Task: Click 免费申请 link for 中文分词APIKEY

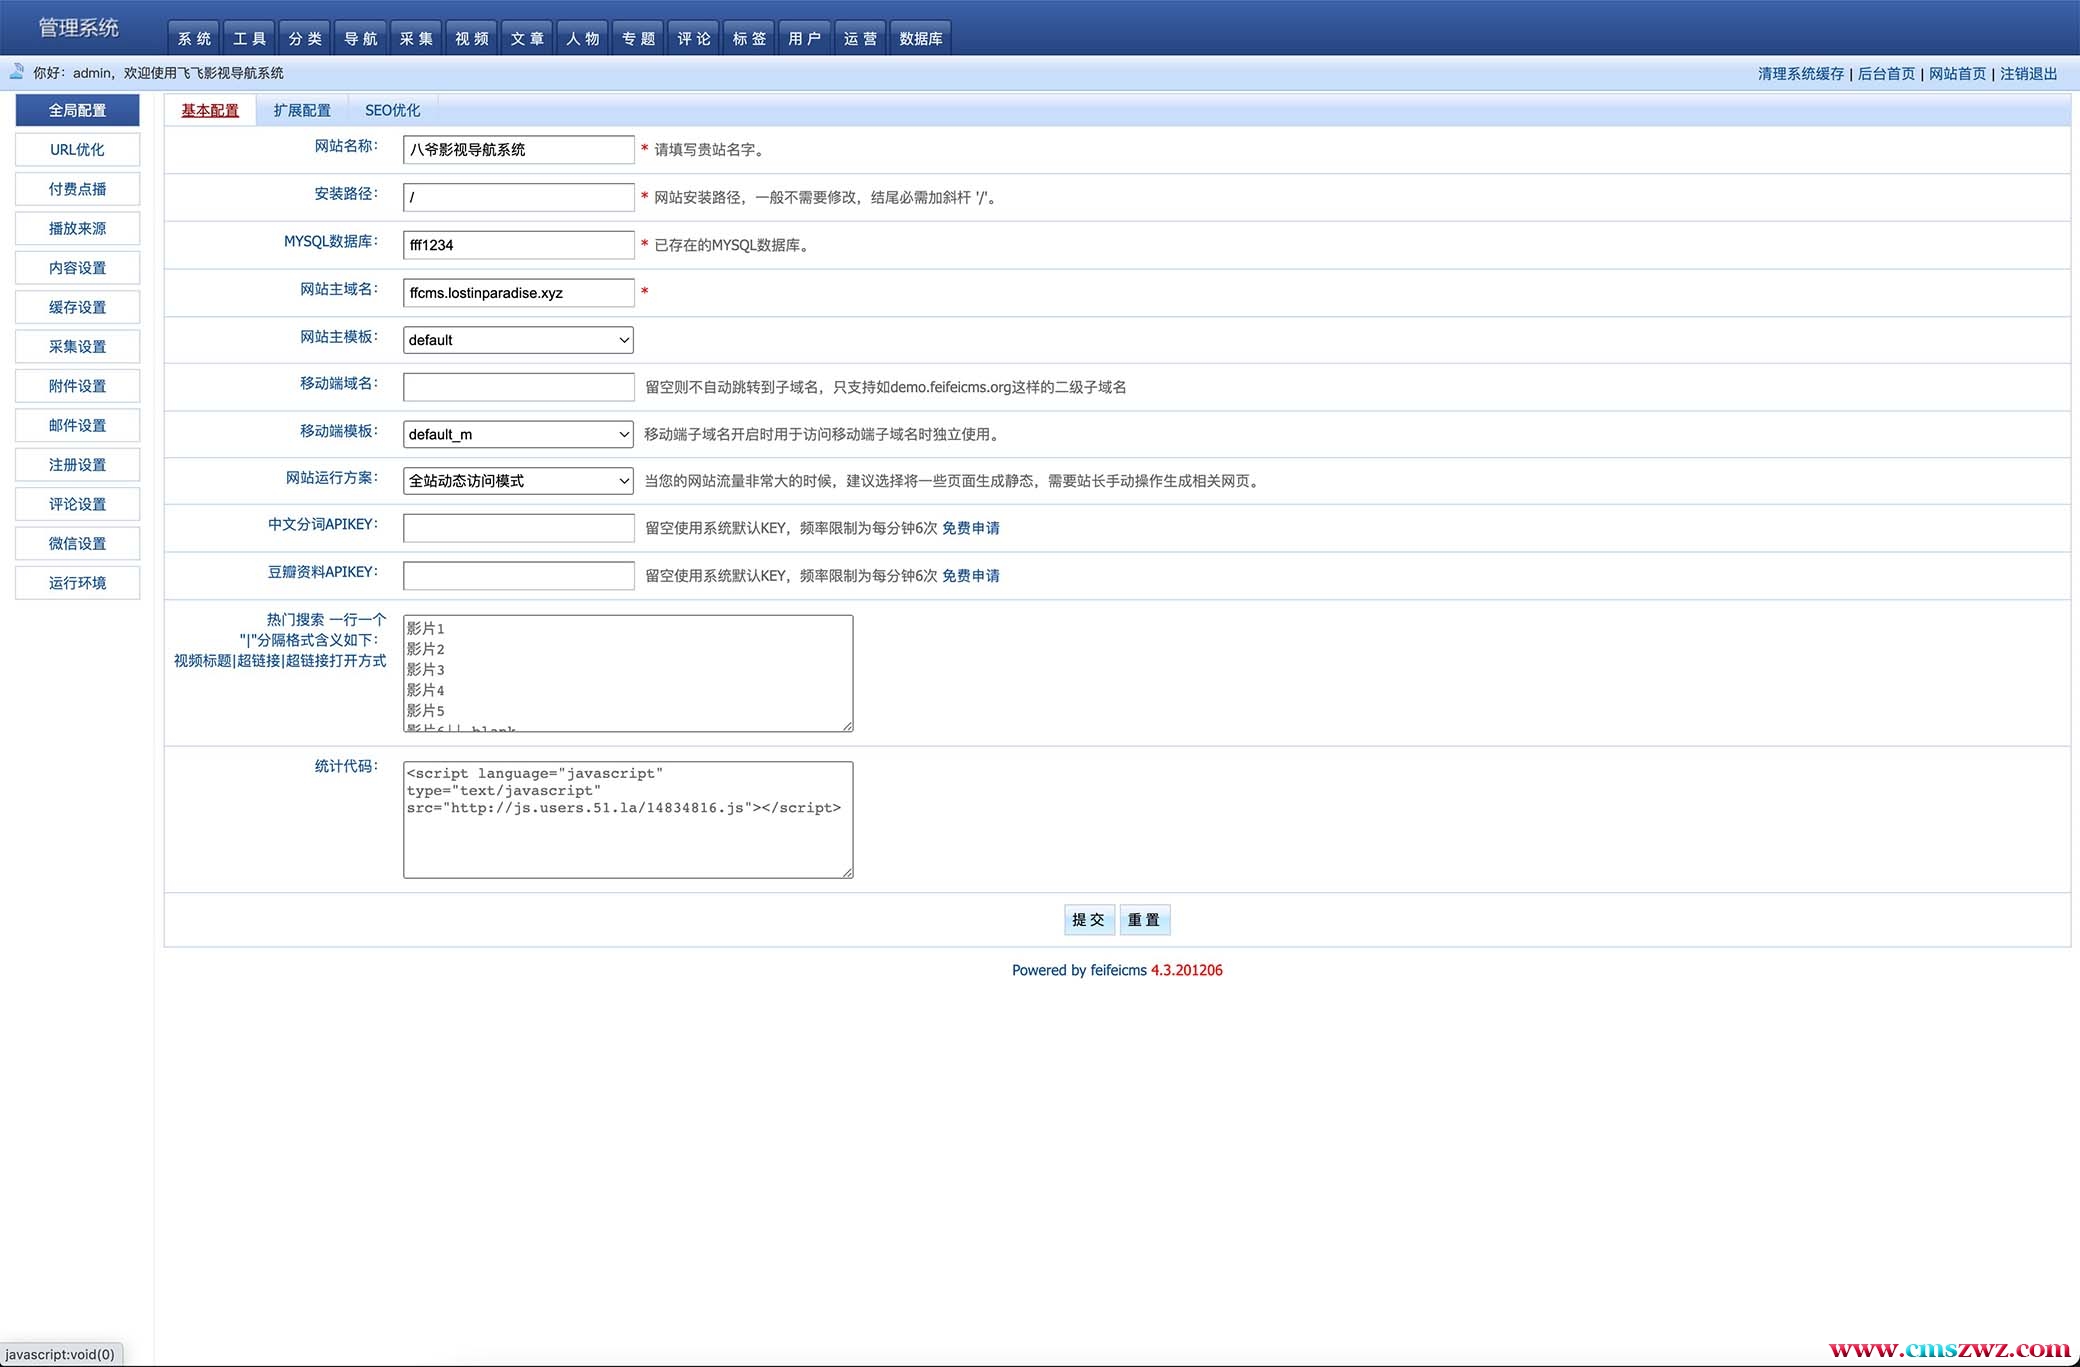Action: pos(970,528)
